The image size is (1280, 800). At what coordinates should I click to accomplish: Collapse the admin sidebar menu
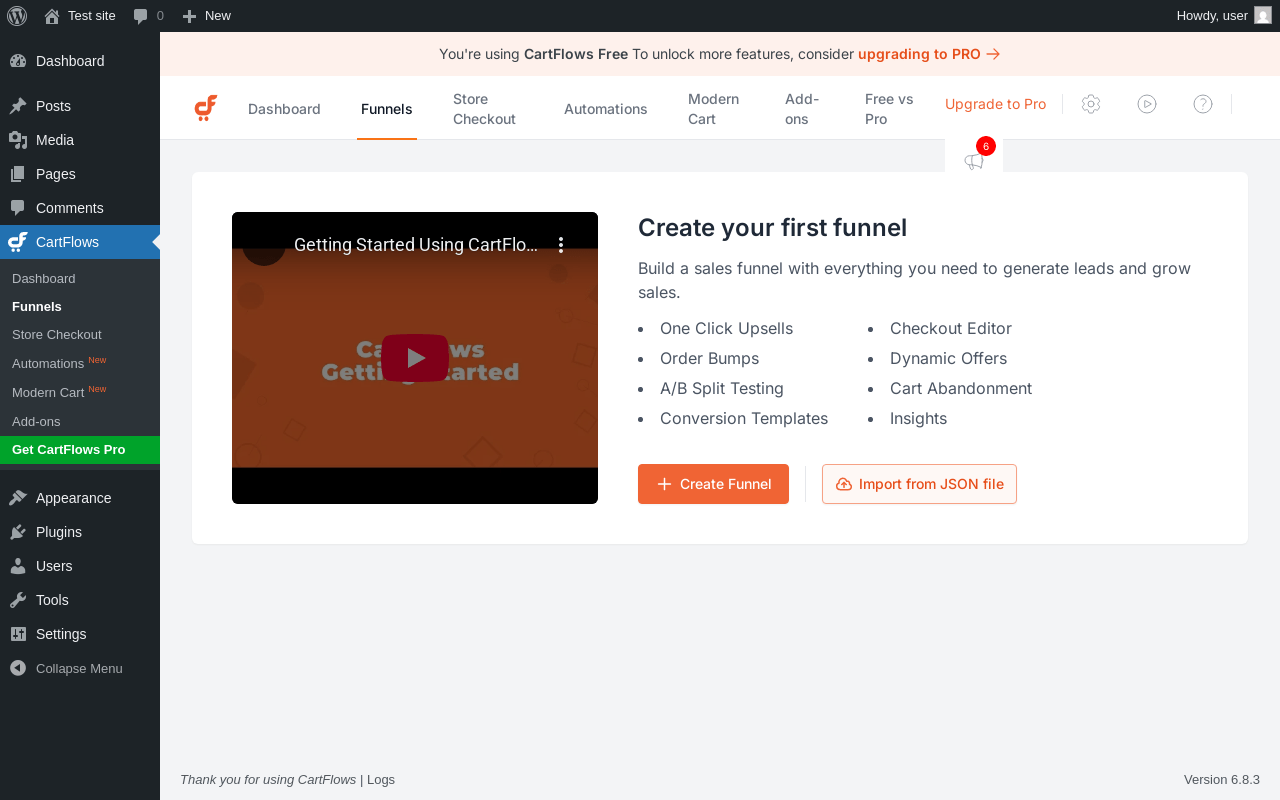point(80,668)
